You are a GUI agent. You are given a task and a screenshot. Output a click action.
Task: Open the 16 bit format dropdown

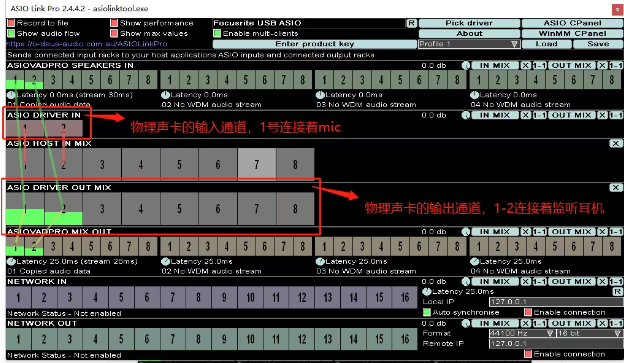(589, 334)
